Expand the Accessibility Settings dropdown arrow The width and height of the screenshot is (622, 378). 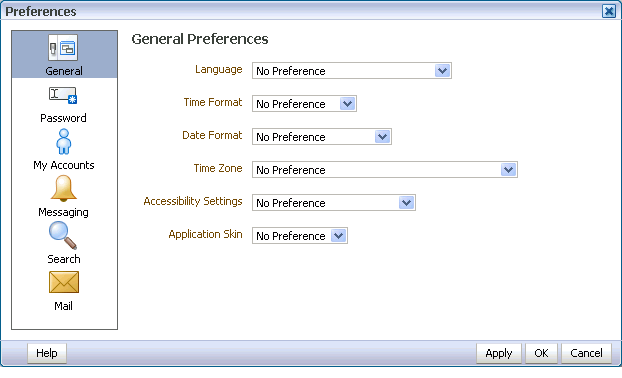(x=406, y=203)
